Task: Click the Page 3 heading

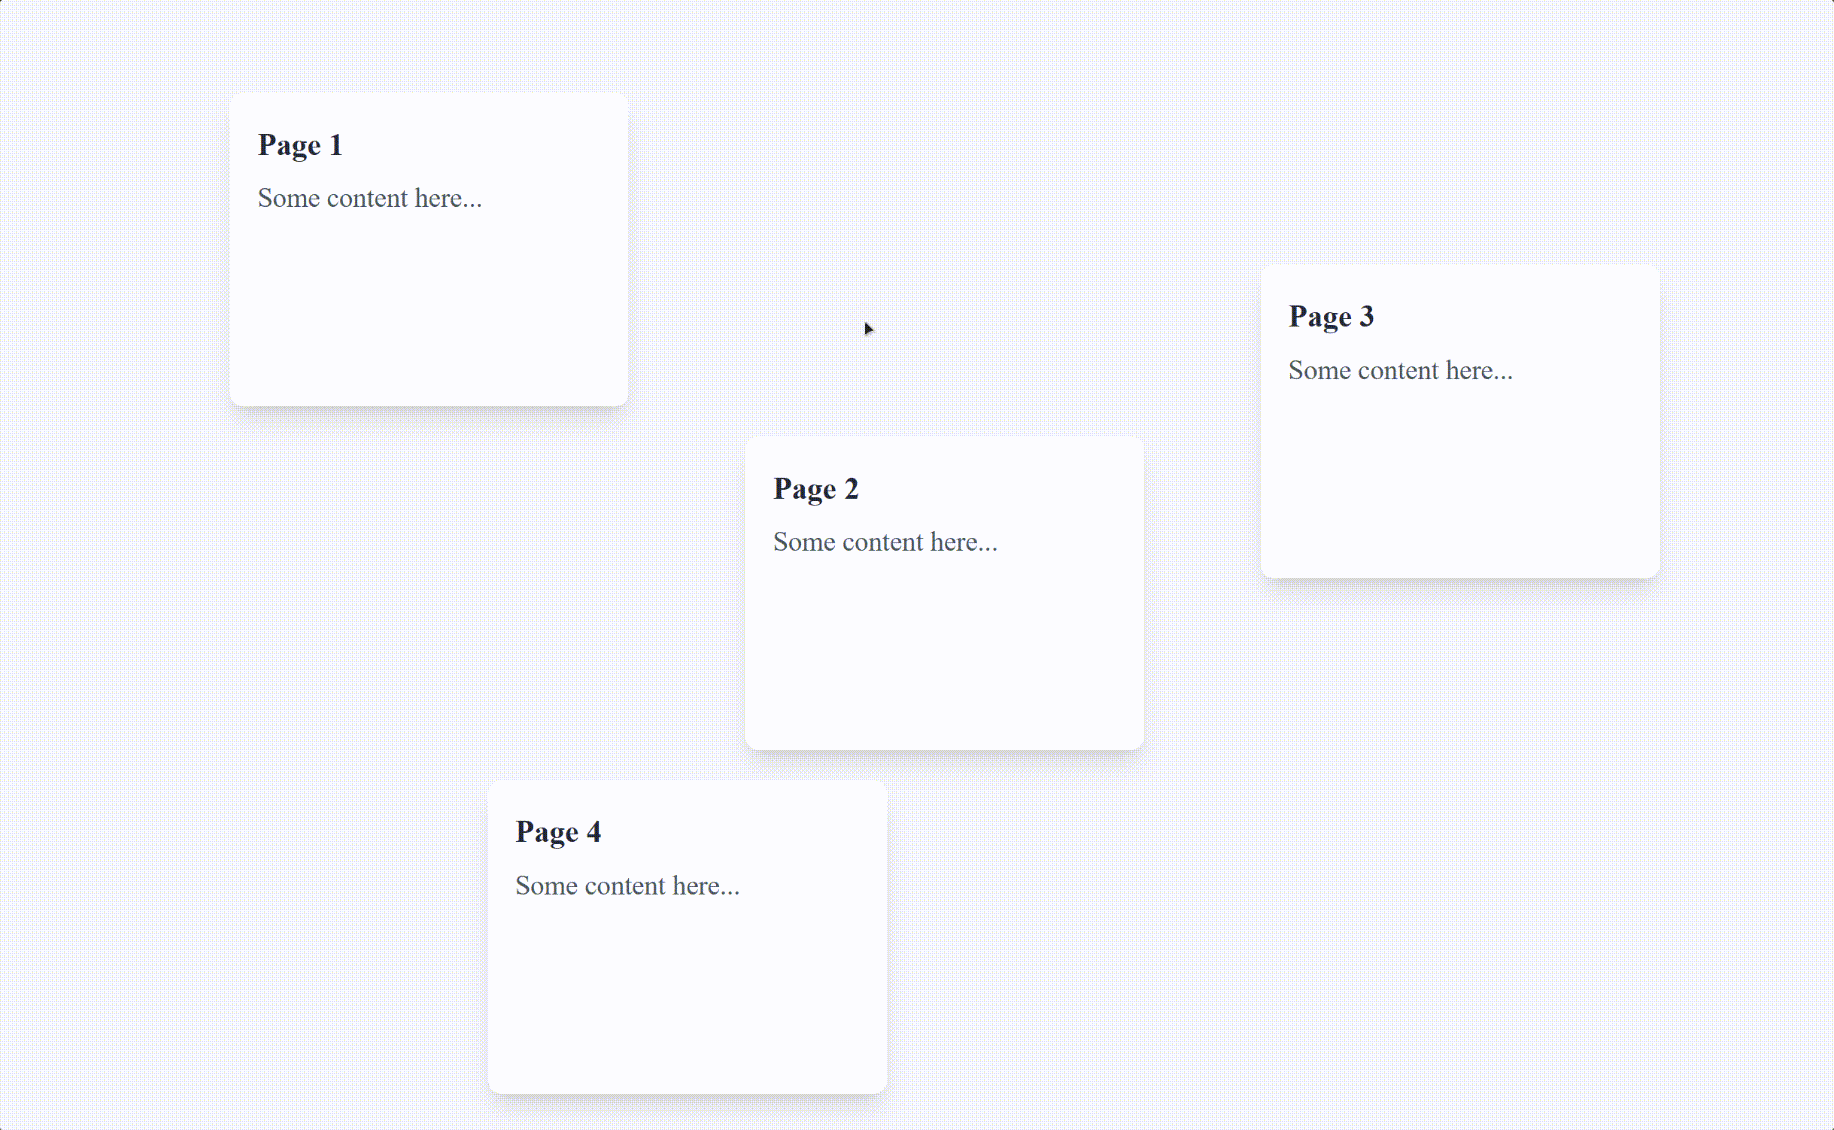Action: pyautogui.click(x=1331, y=318)
